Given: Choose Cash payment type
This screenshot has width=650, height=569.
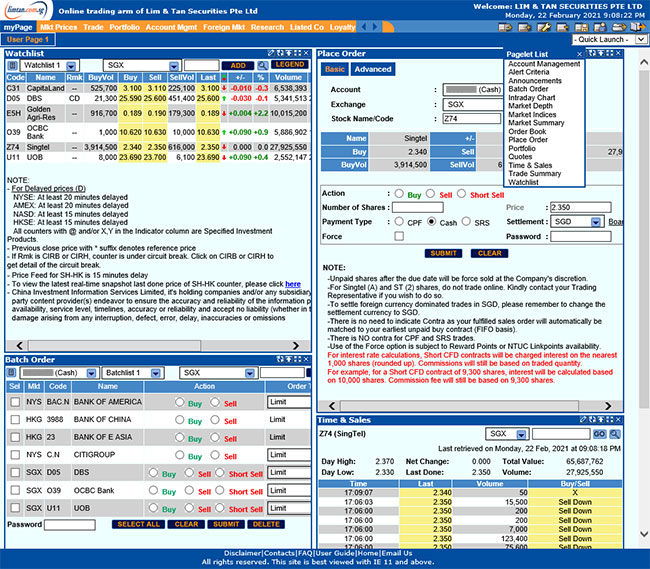Looking at the screenshot, I should coord(432,221).
